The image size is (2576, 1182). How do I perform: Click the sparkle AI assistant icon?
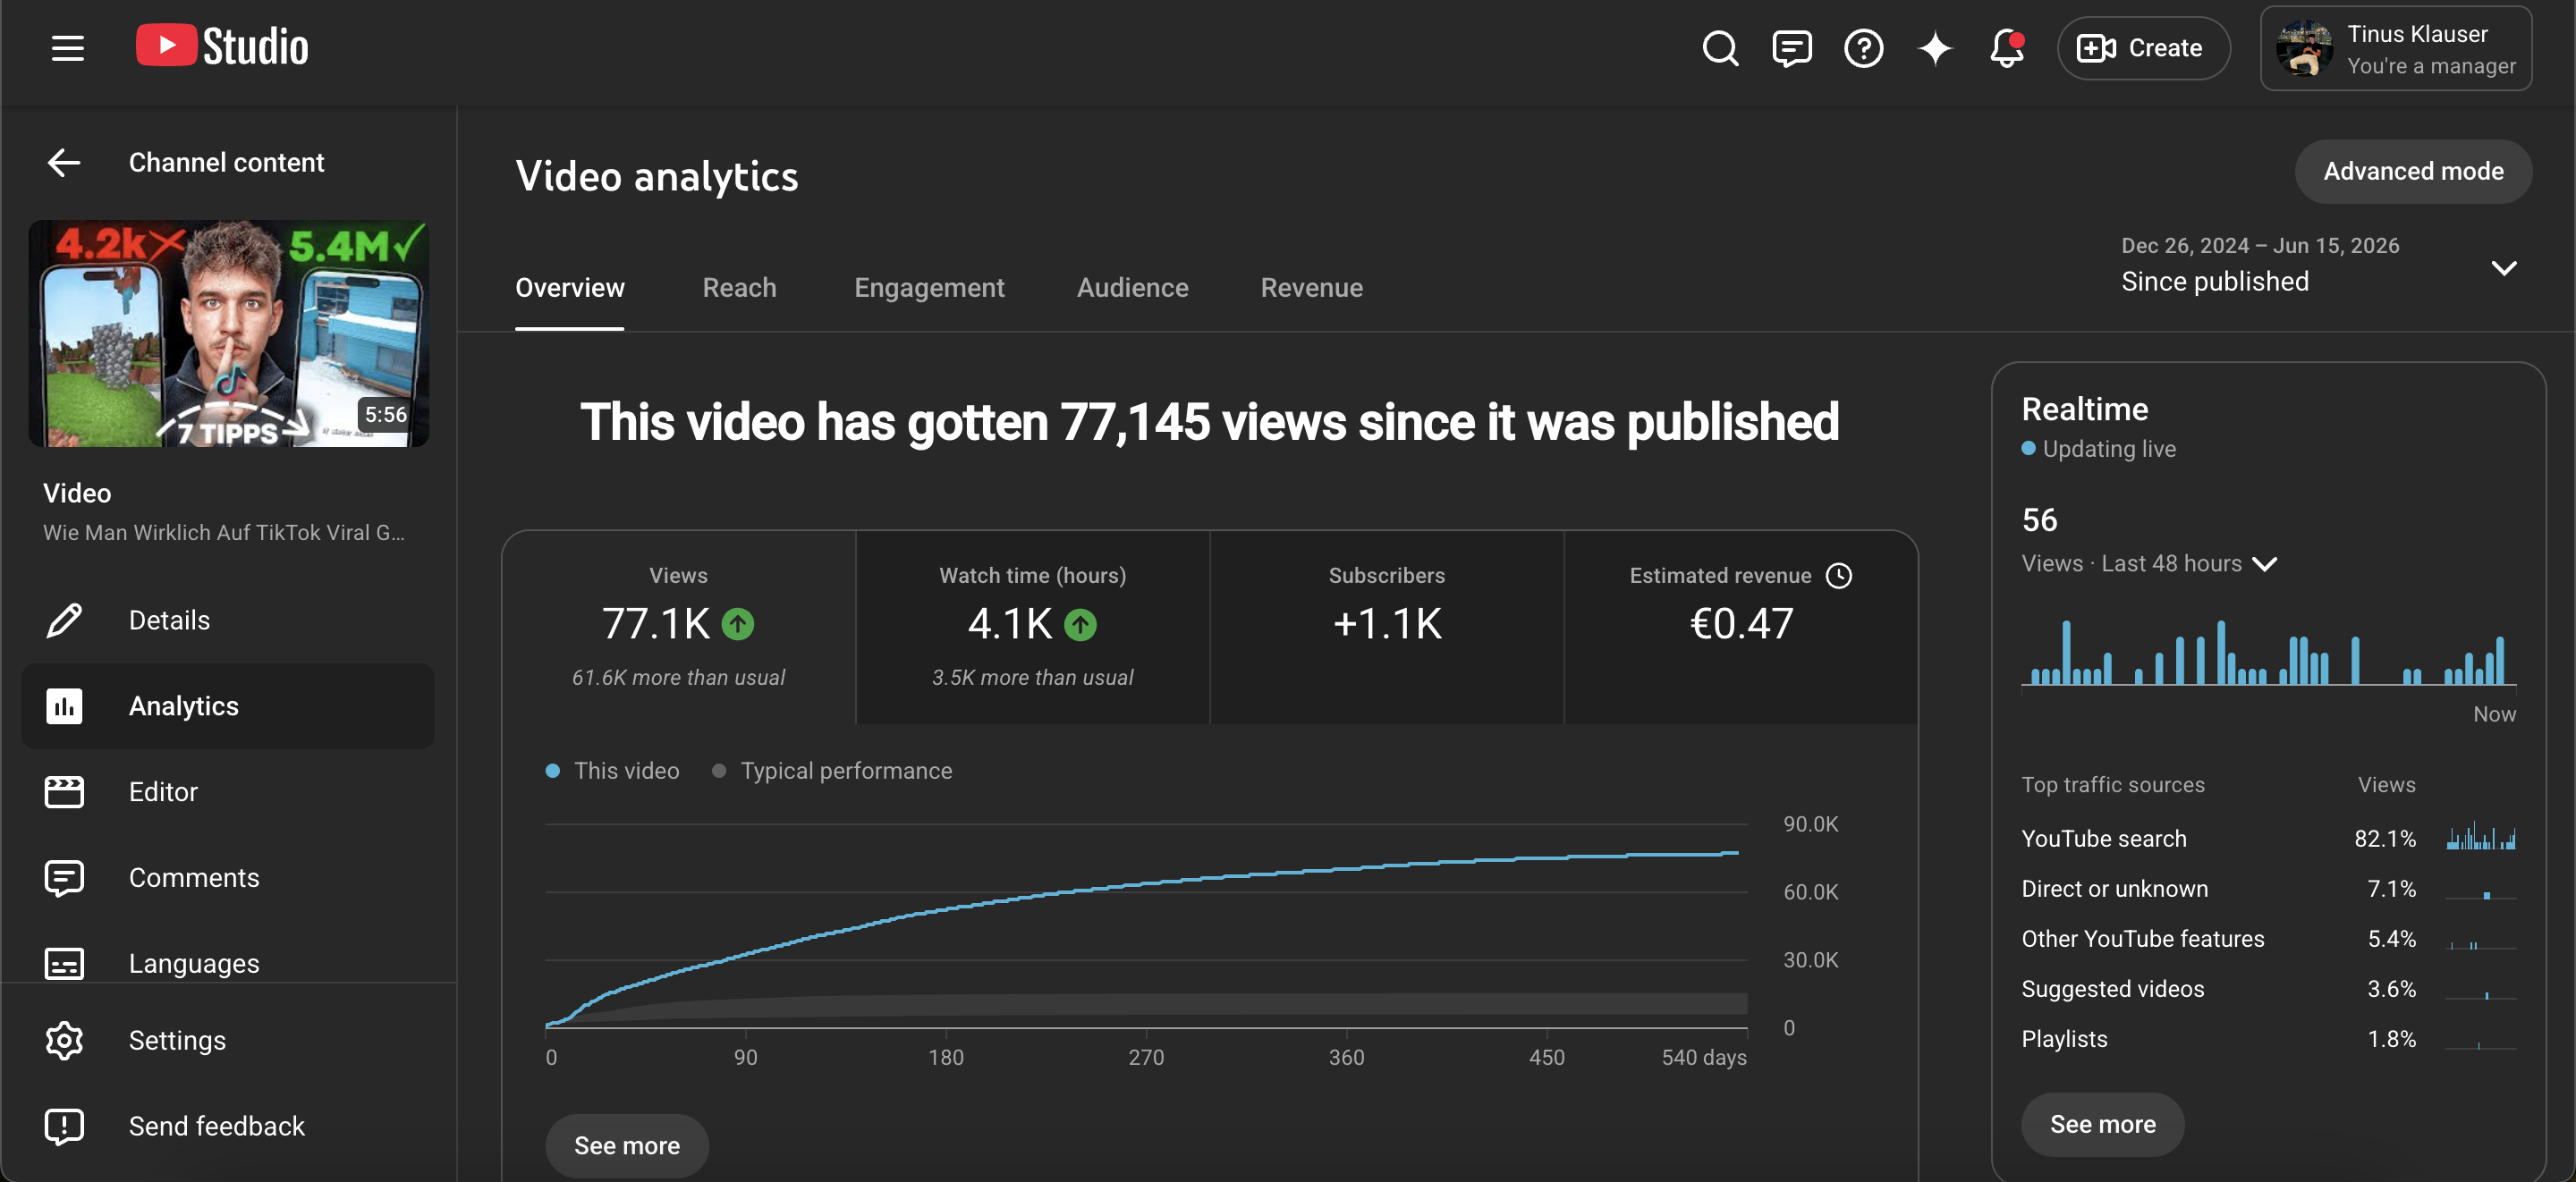click(1935, 48)
